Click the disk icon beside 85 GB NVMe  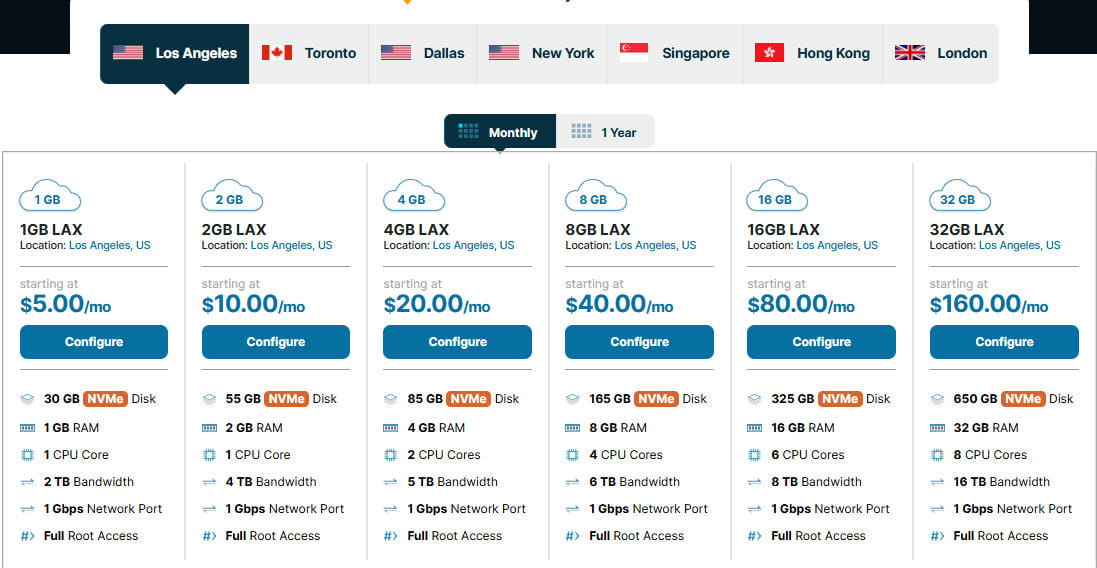pyautogui.click(x=390, y=399)
